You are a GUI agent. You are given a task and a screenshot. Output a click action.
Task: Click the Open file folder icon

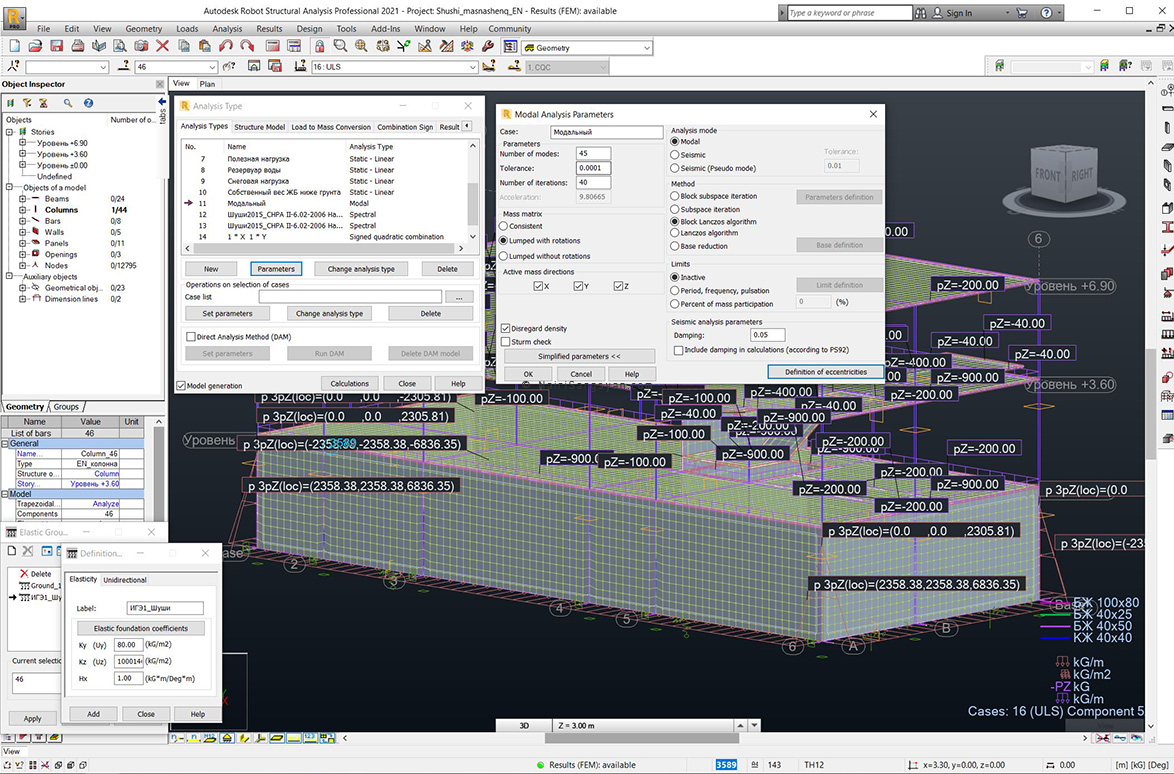pyautogui.click(x=35, y=46)
